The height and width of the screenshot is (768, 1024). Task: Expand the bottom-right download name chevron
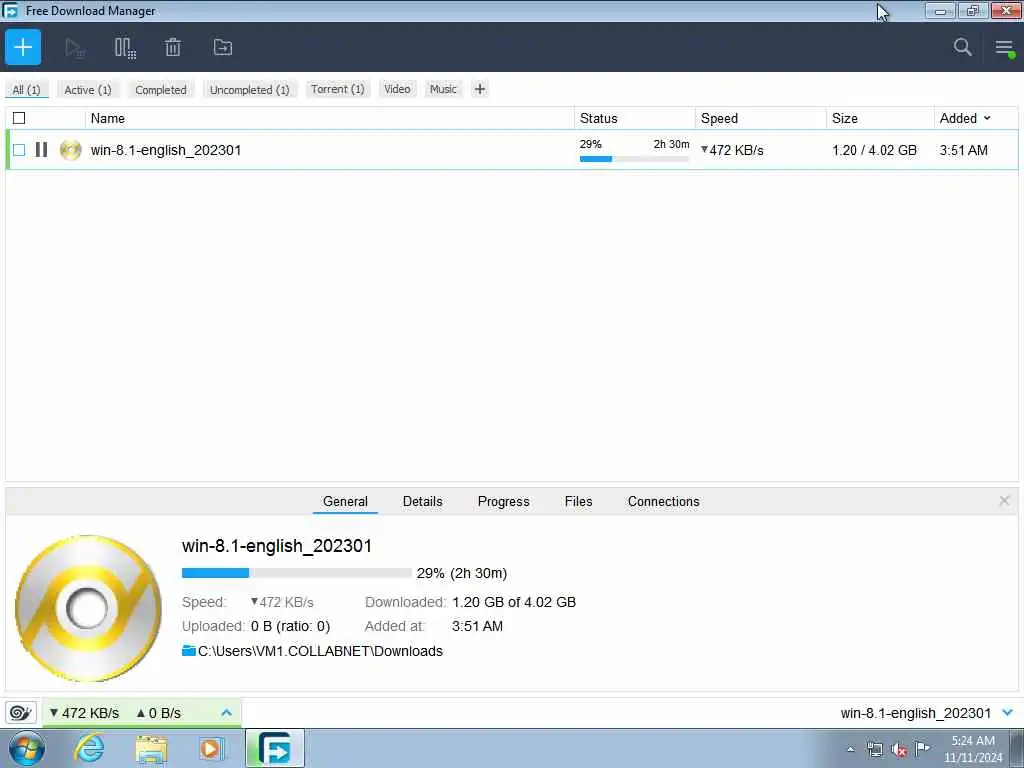click(x=1008, y=712)
